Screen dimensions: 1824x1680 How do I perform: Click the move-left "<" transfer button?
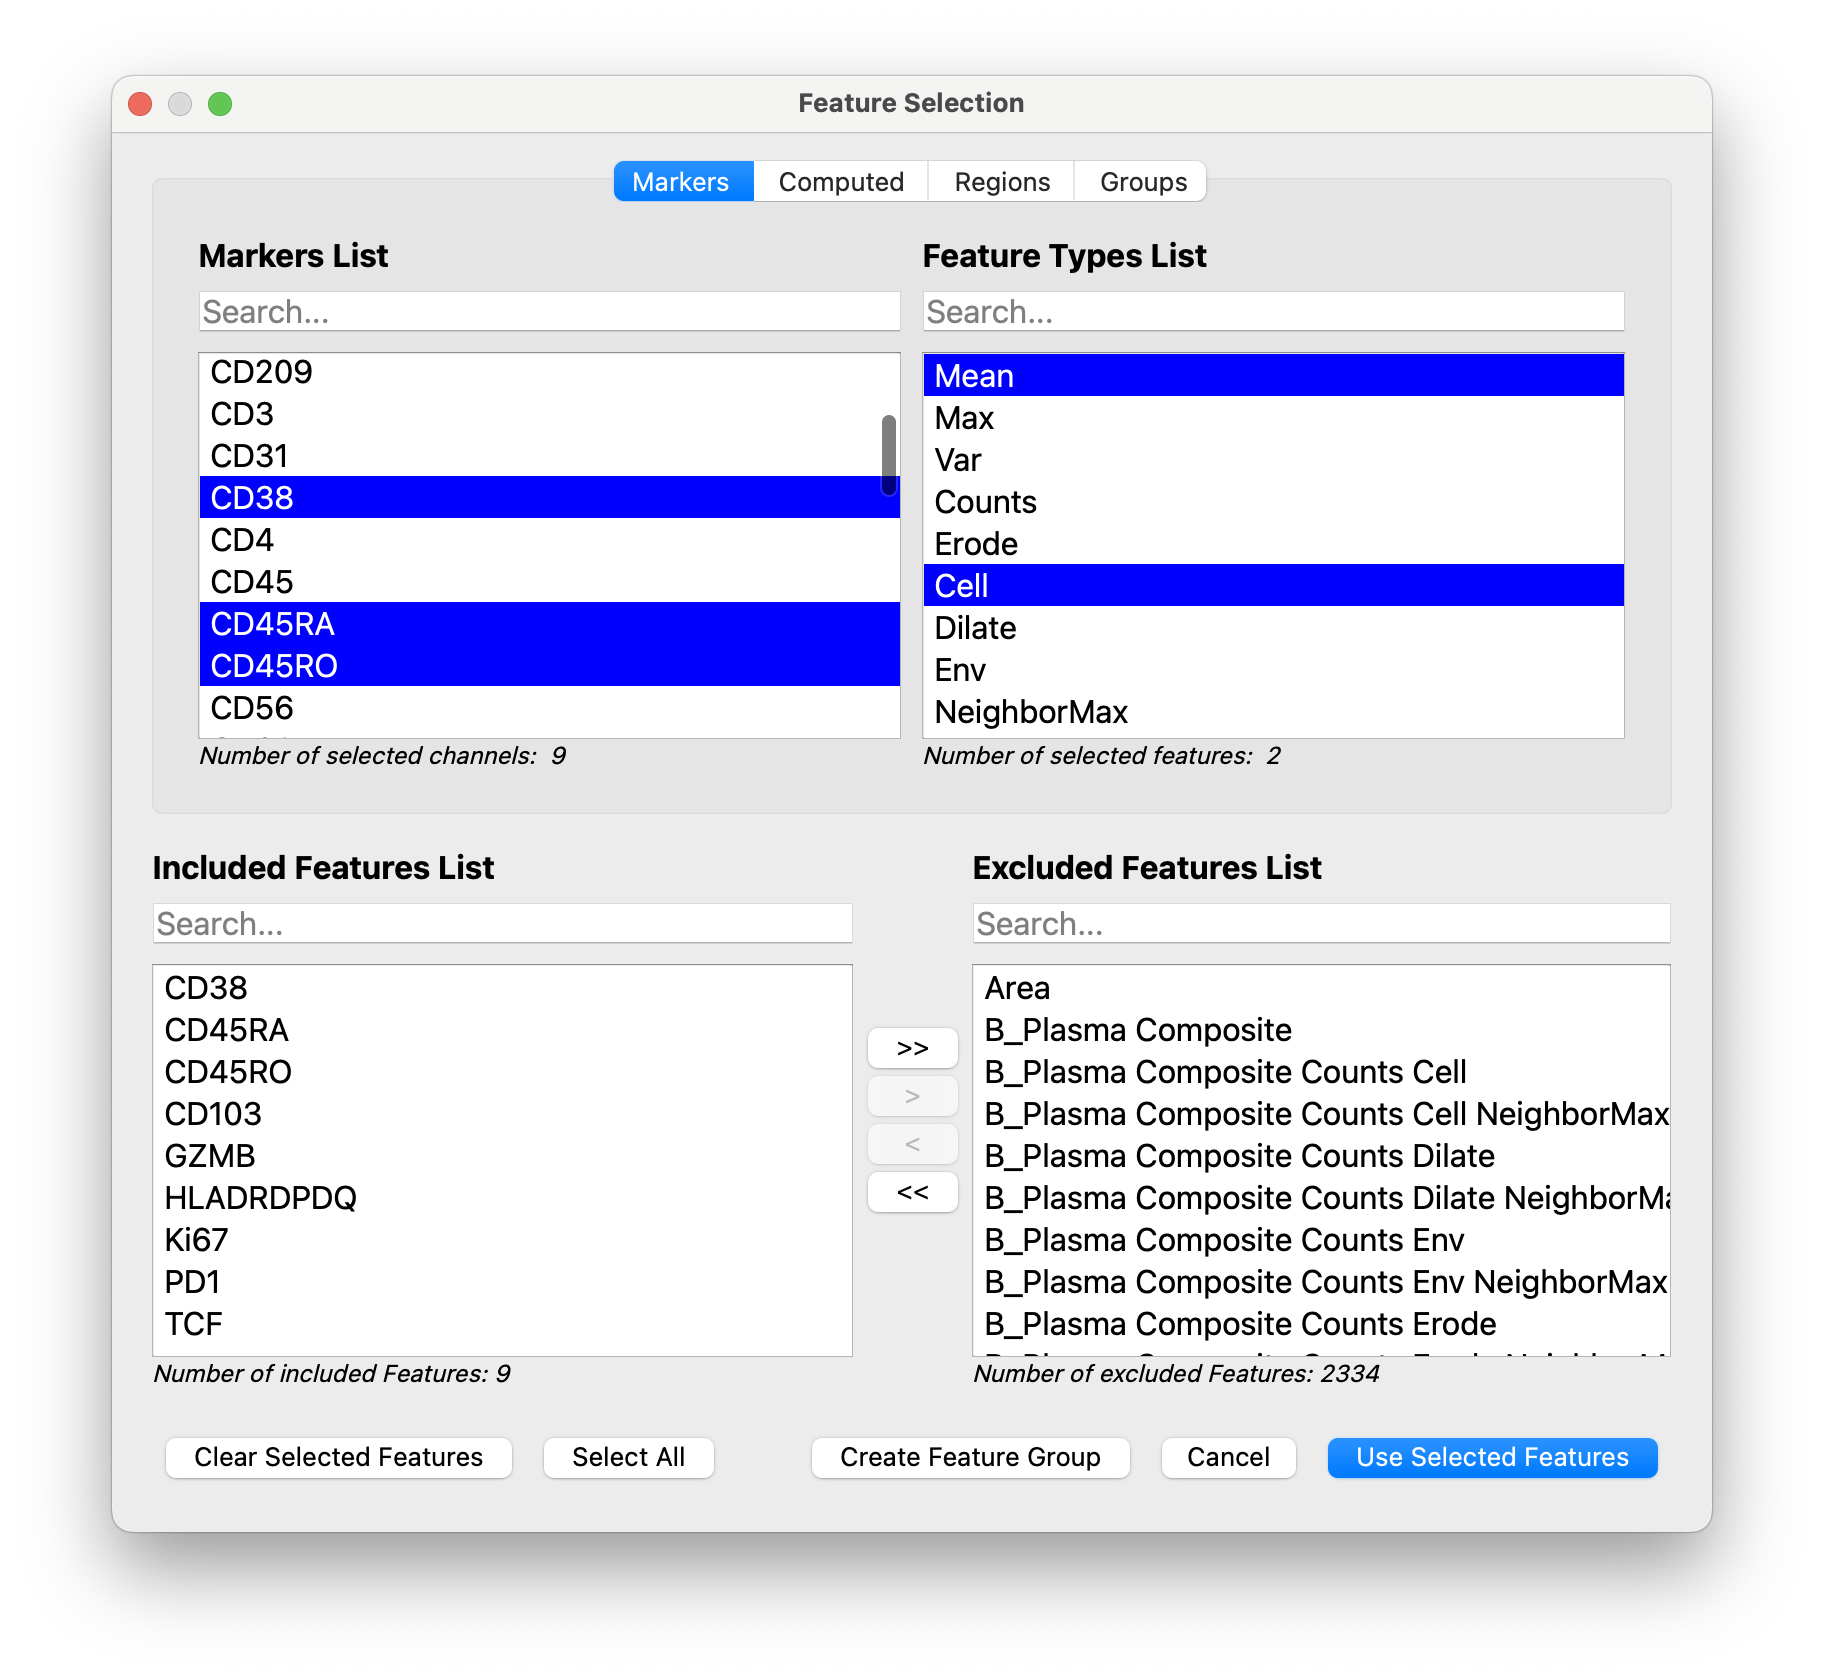tap(911, 1143)
